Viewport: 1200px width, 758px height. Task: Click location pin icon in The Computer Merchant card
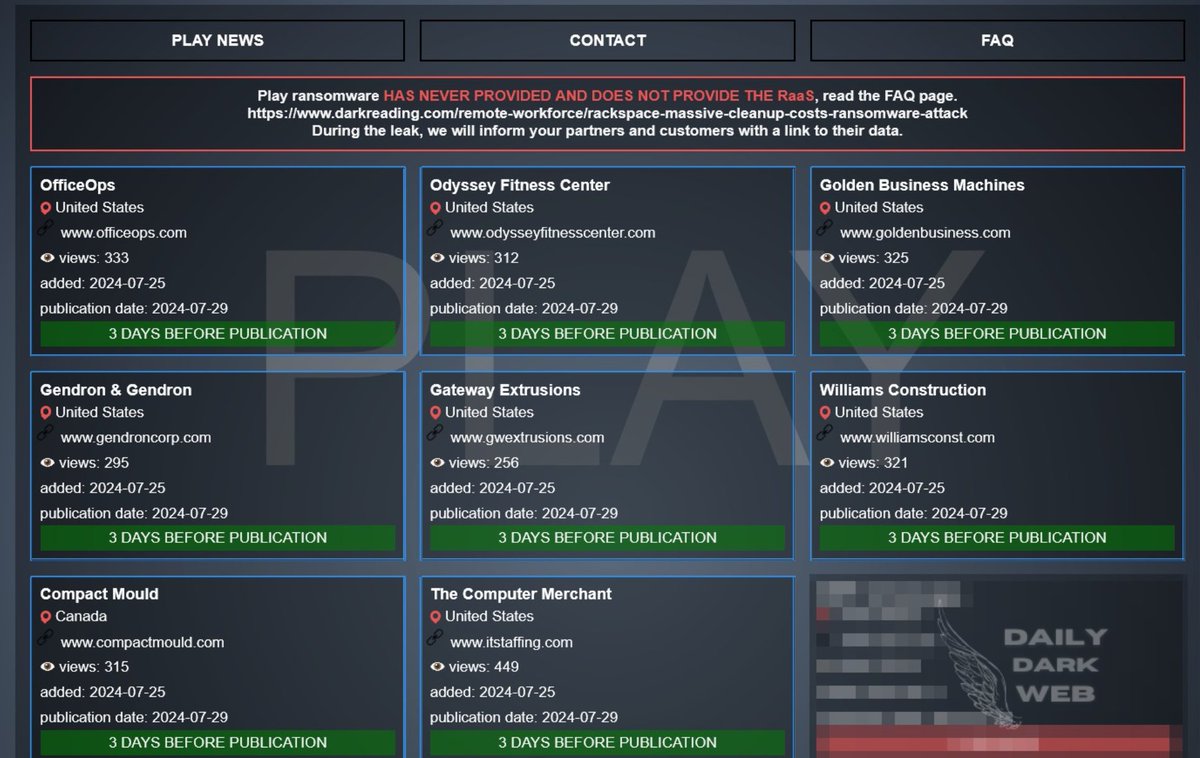click(435, 617)
